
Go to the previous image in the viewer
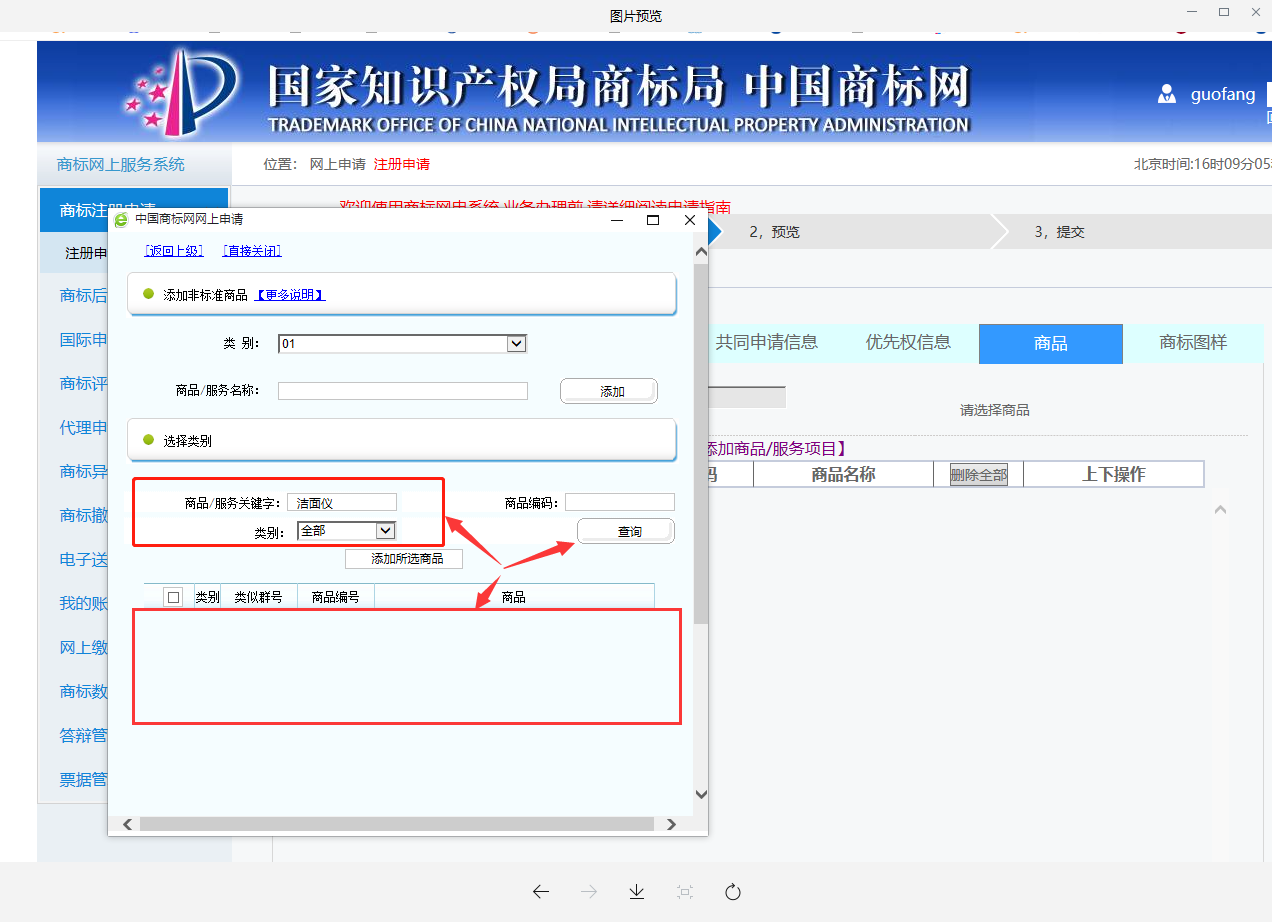[541, 892]
